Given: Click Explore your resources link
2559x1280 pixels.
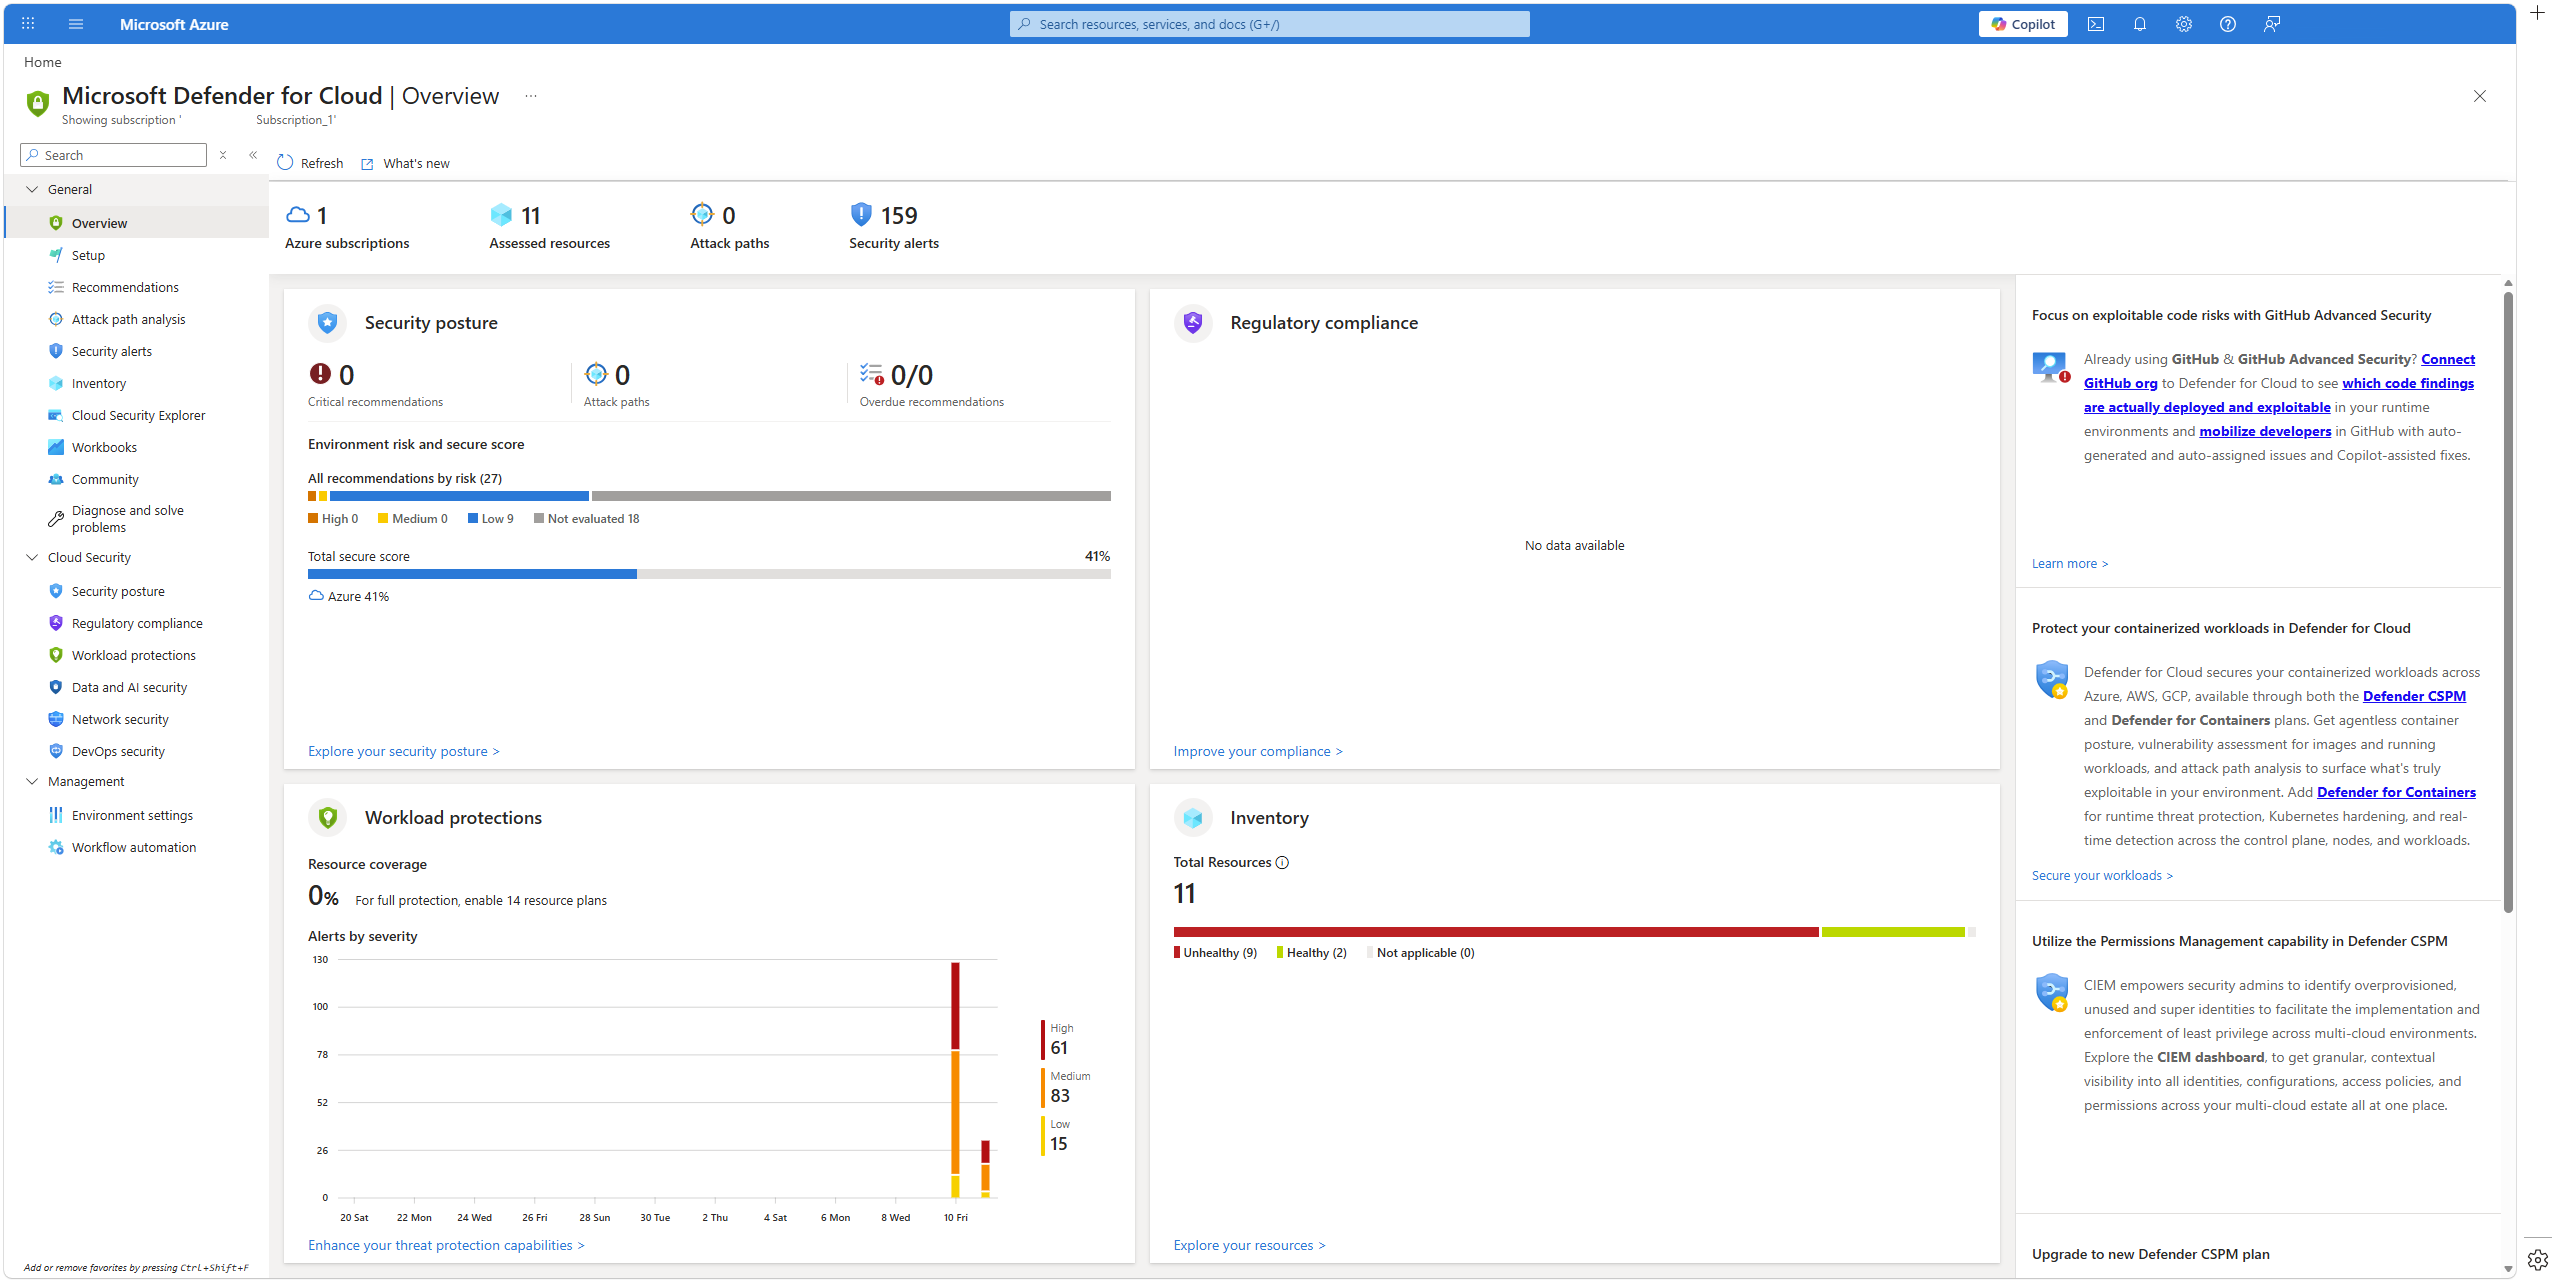Looking at the screenshot, I should [x=1249, y=1245].
